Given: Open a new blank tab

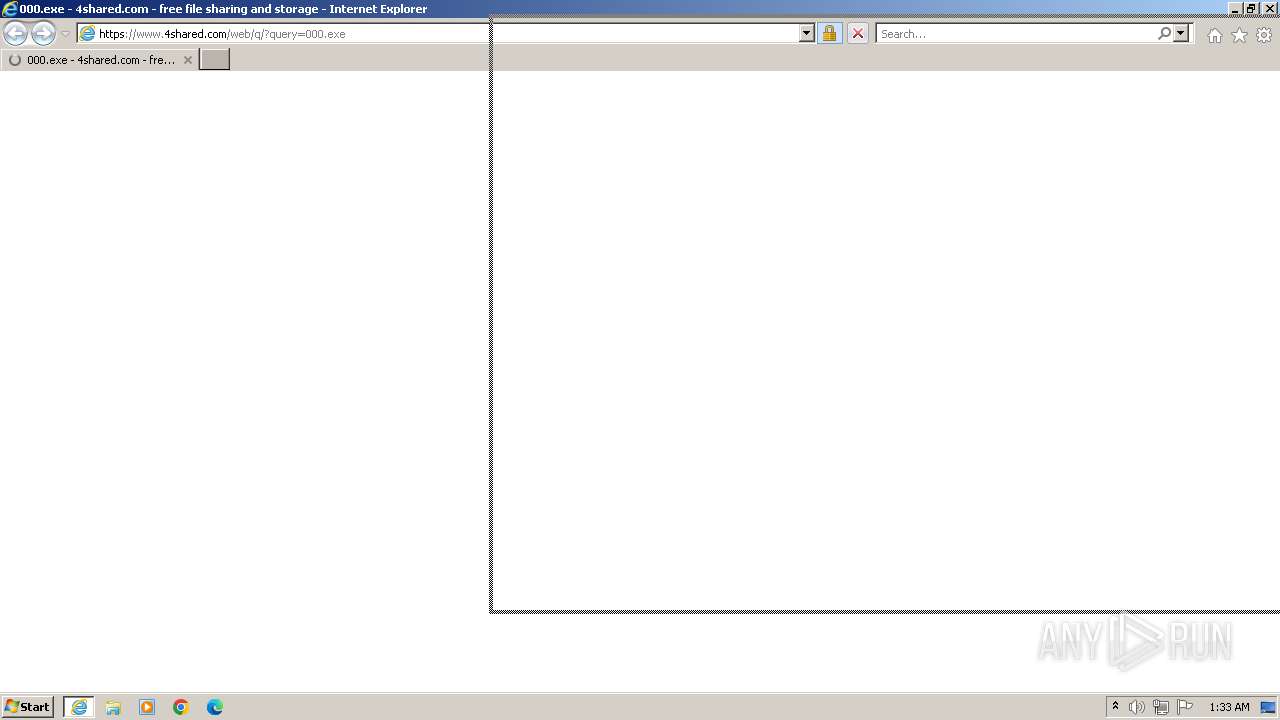Looking at the screenshot, I should point(215,60).
